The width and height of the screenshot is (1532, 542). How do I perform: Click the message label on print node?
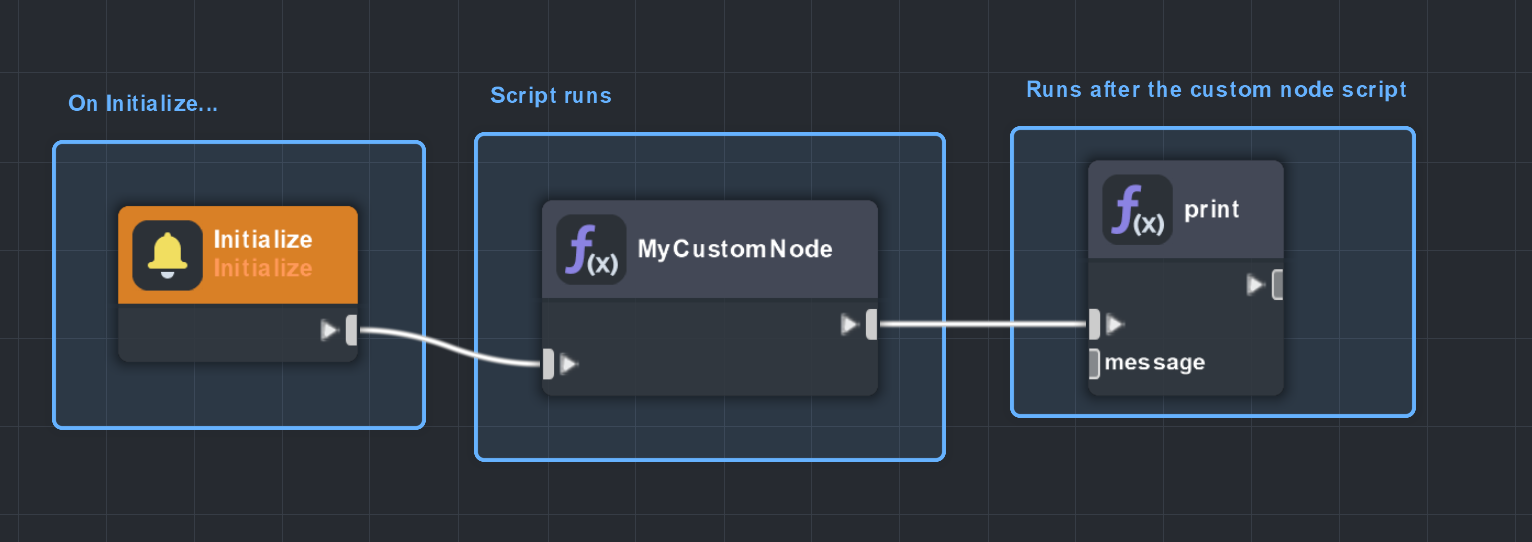coord(1154,363)
